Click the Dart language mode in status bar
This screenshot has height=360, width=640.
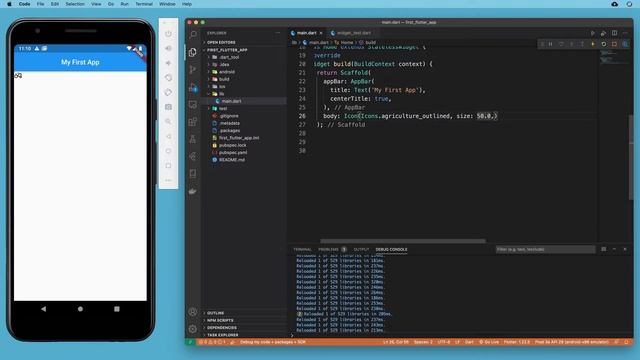coord(469,342)
